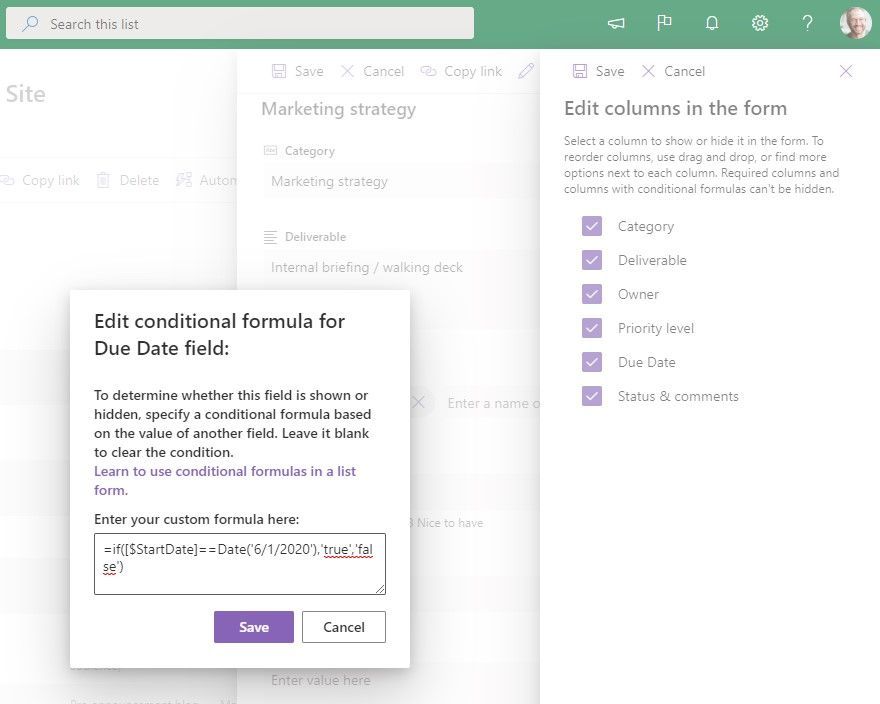Click the help question mark icon
880x704 pixels.
click(x=807, y=23)
